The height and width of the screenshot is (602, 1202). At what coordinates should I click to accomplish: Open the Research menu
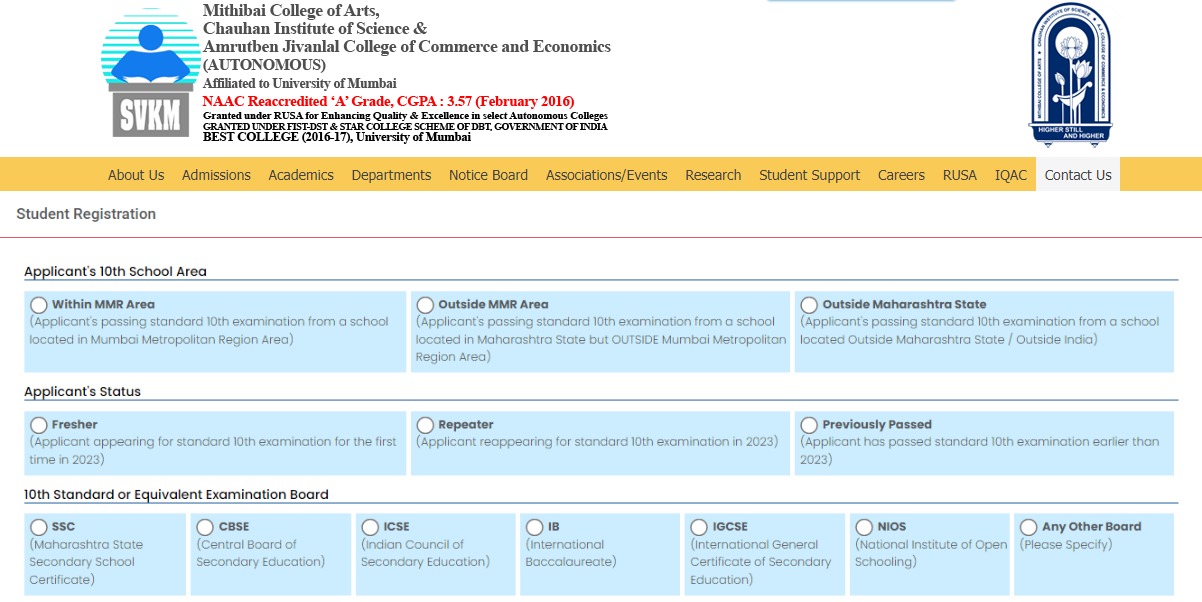pos(713,175)
